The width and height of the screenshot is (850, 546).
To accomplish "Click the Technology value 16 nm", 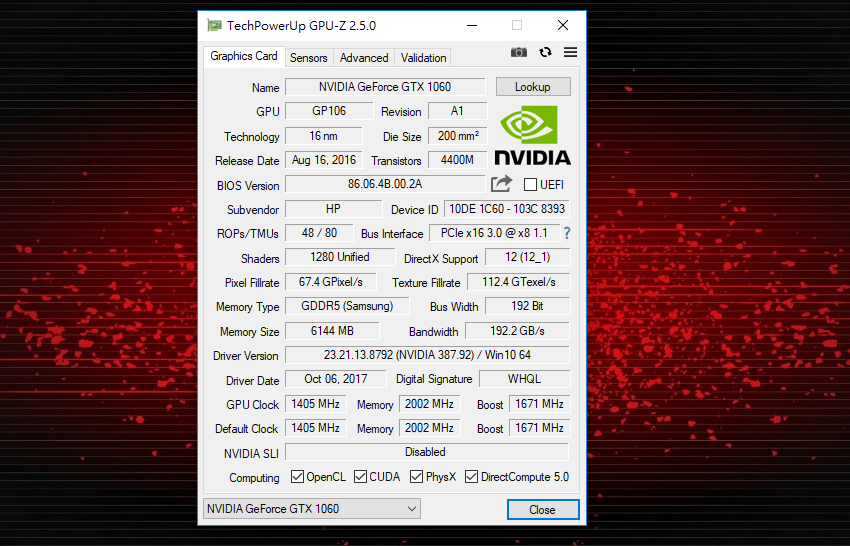I will click(x=324, y=136).
